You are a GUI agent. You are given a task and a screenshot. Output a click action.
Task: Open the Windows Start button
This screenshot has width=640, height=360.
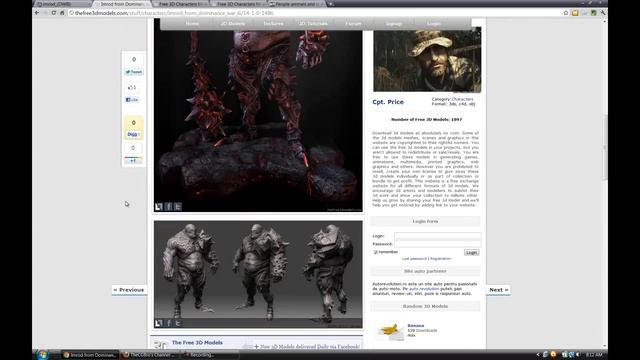(42, 355)
